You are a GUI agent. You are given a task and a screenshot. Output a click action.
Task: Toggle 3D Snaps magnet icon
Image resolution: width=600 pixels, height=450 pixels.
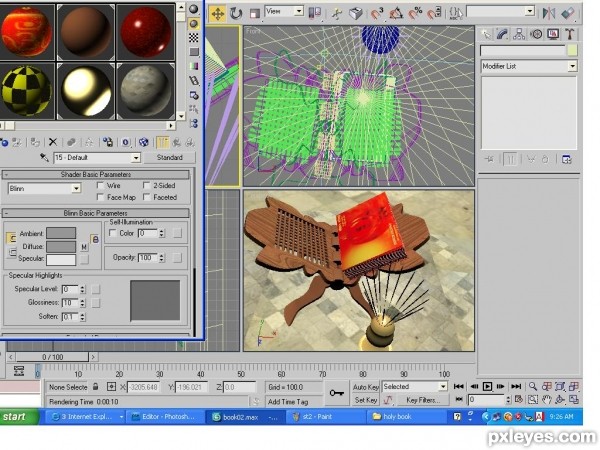point(377,14)
